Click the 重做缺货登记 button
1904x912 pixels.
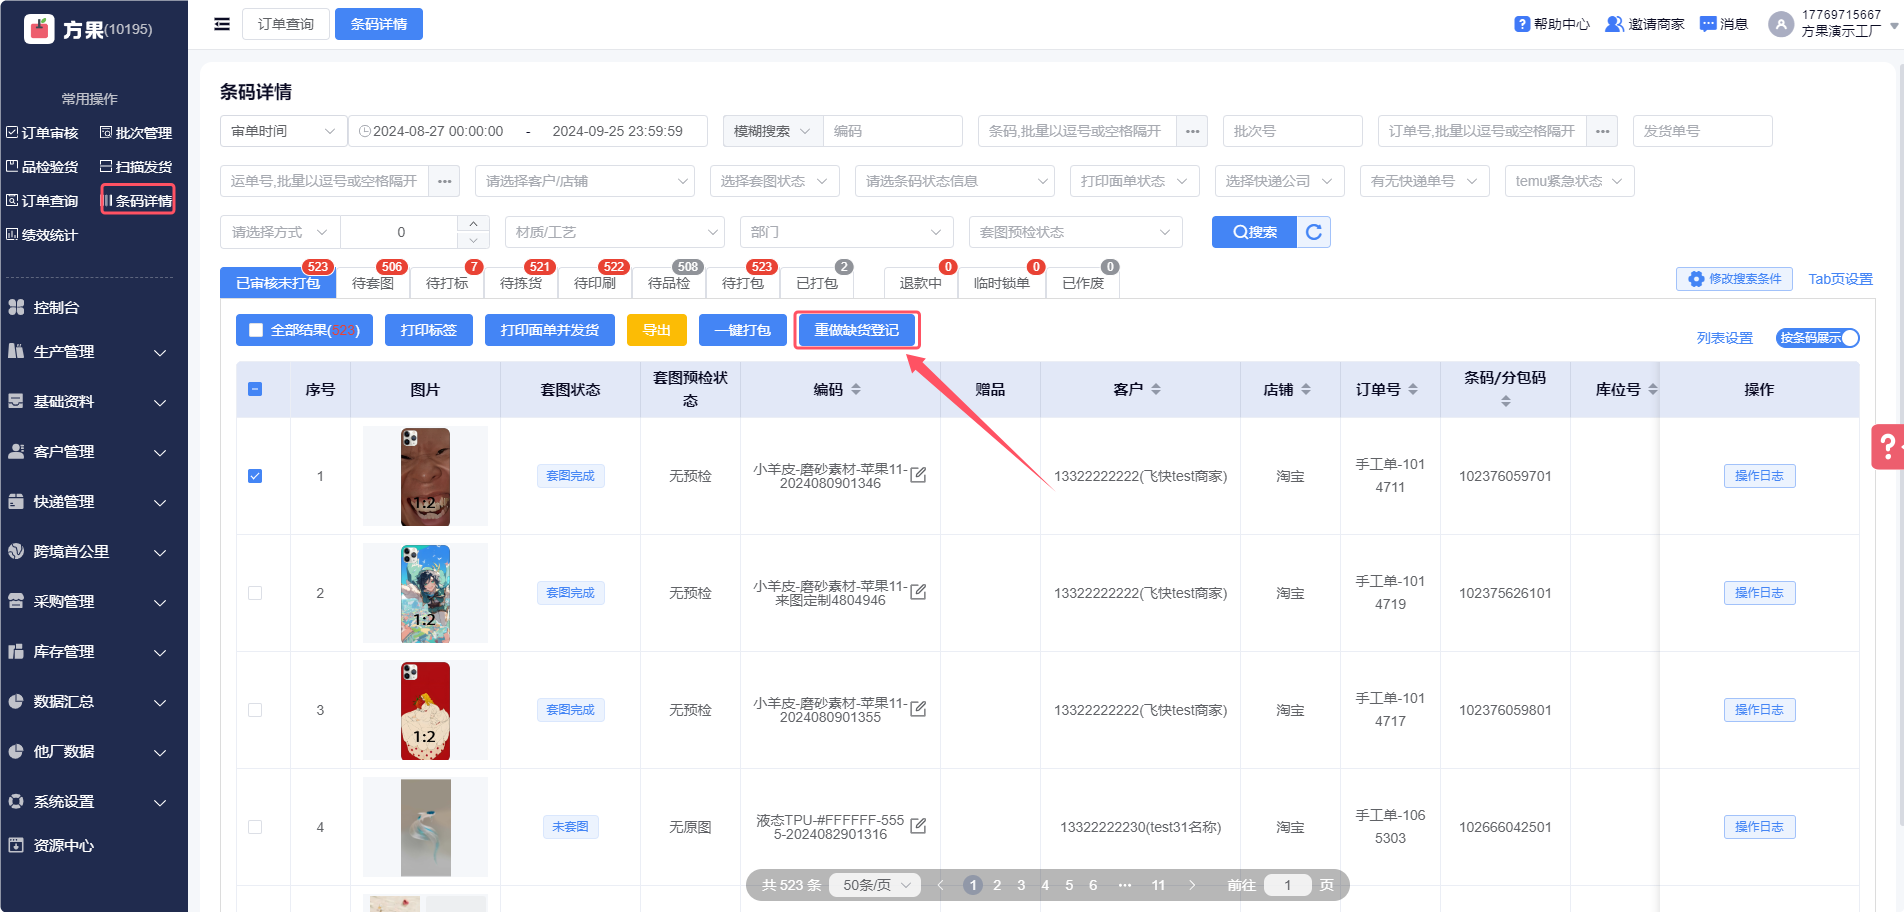[856, 330]
